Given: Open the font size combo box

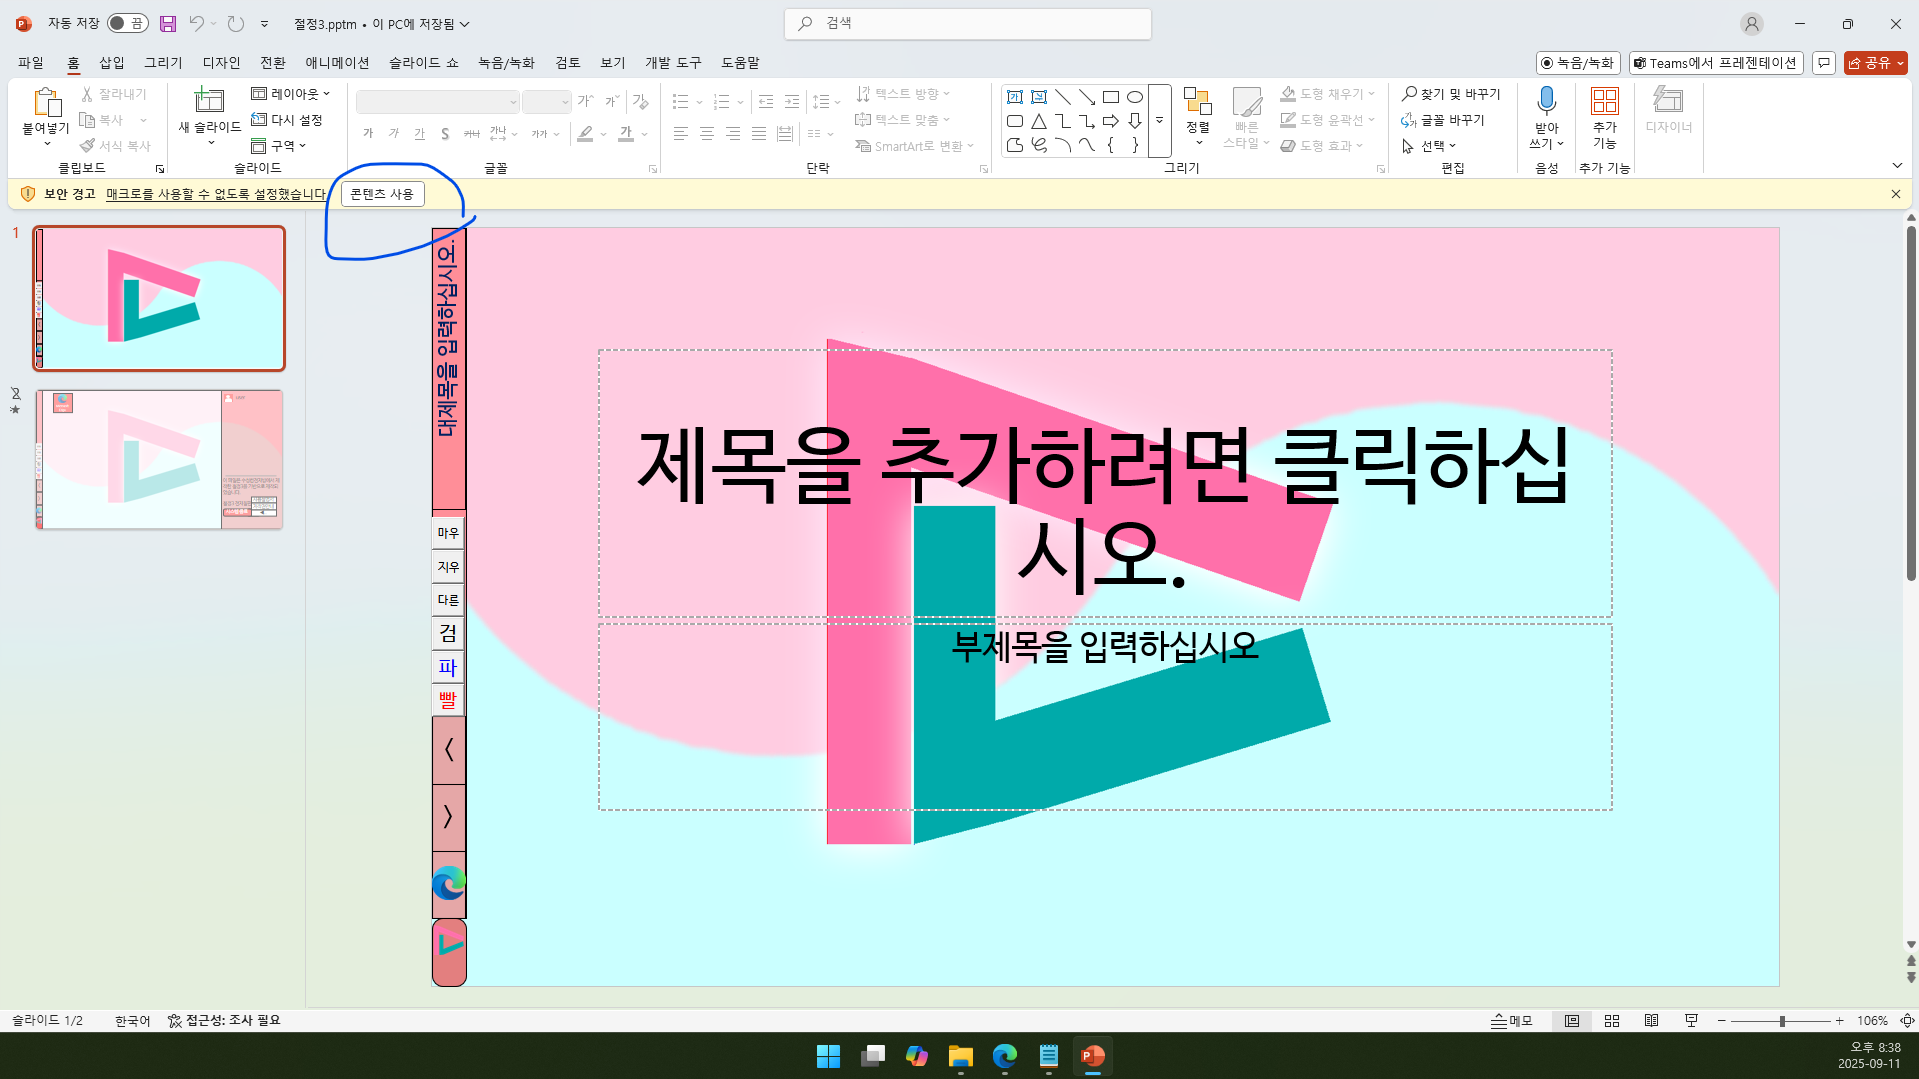Looking at the screenshot, I should click(546, 102).
